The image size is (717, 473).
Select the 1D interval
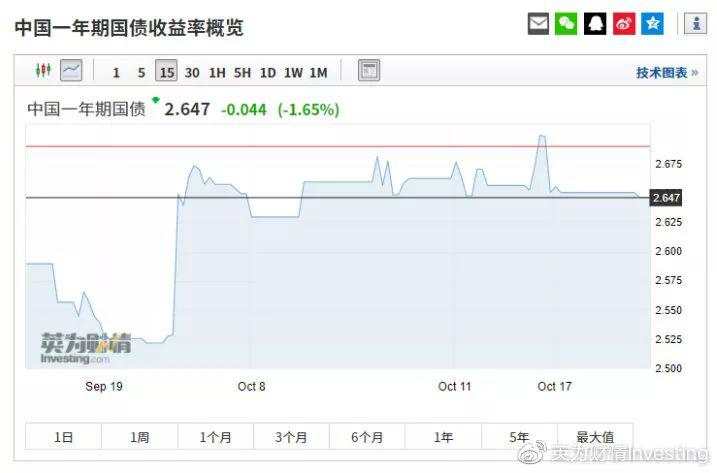268,73
